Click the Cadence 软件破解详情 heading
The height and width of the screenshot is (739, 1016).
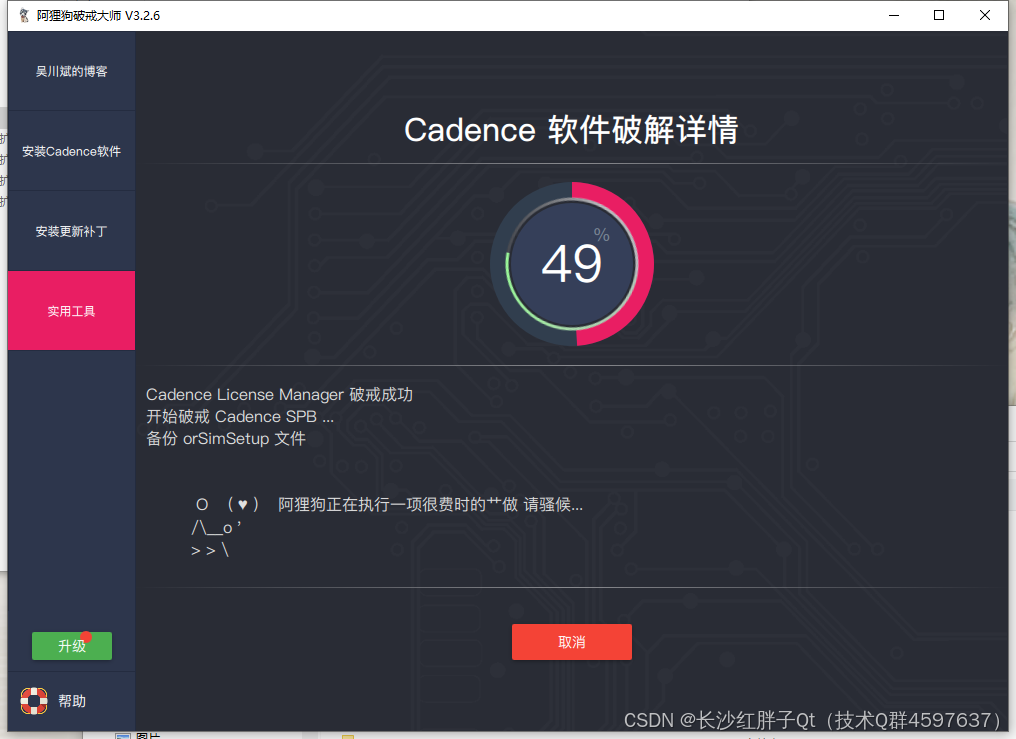click(571, 130)
